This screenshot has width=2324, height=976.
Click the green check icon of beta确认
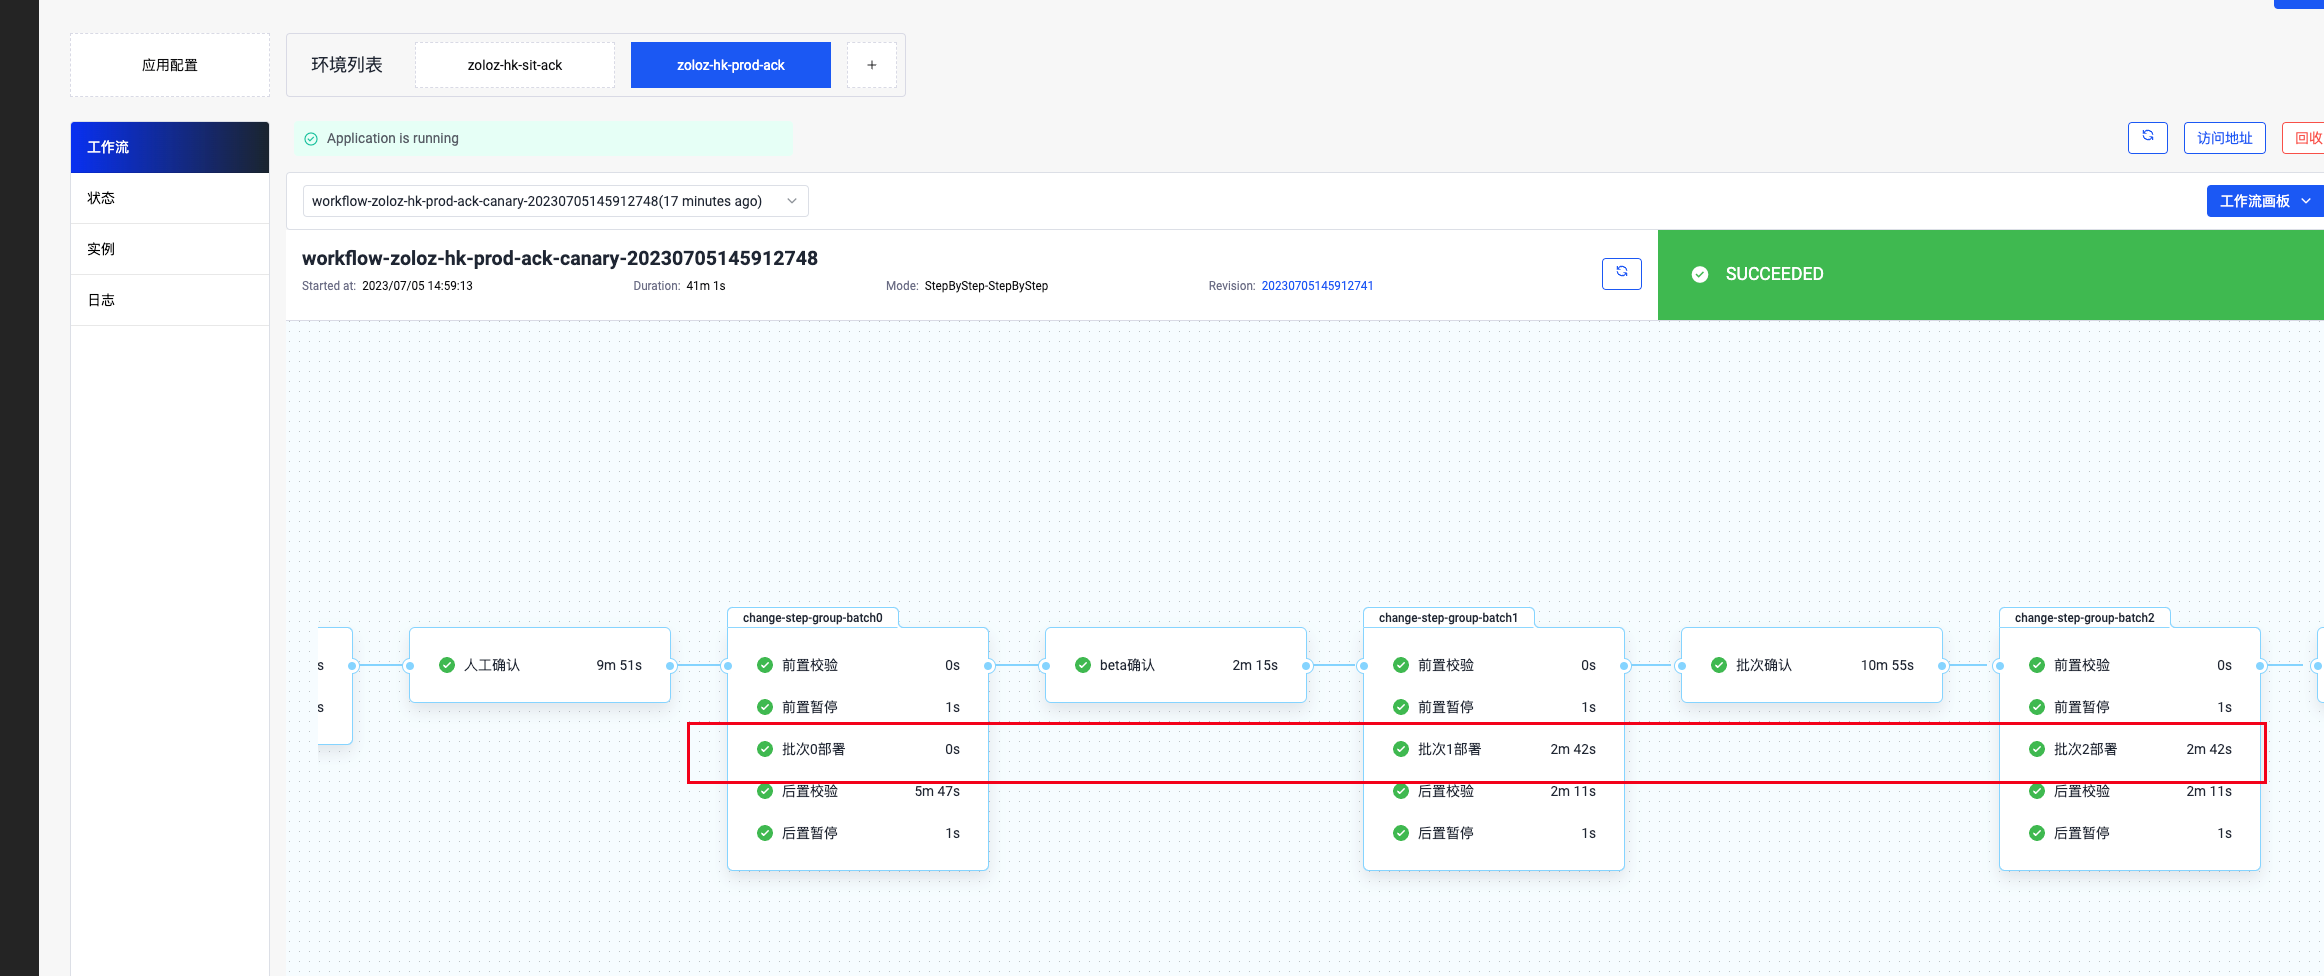click(1083, 665)
